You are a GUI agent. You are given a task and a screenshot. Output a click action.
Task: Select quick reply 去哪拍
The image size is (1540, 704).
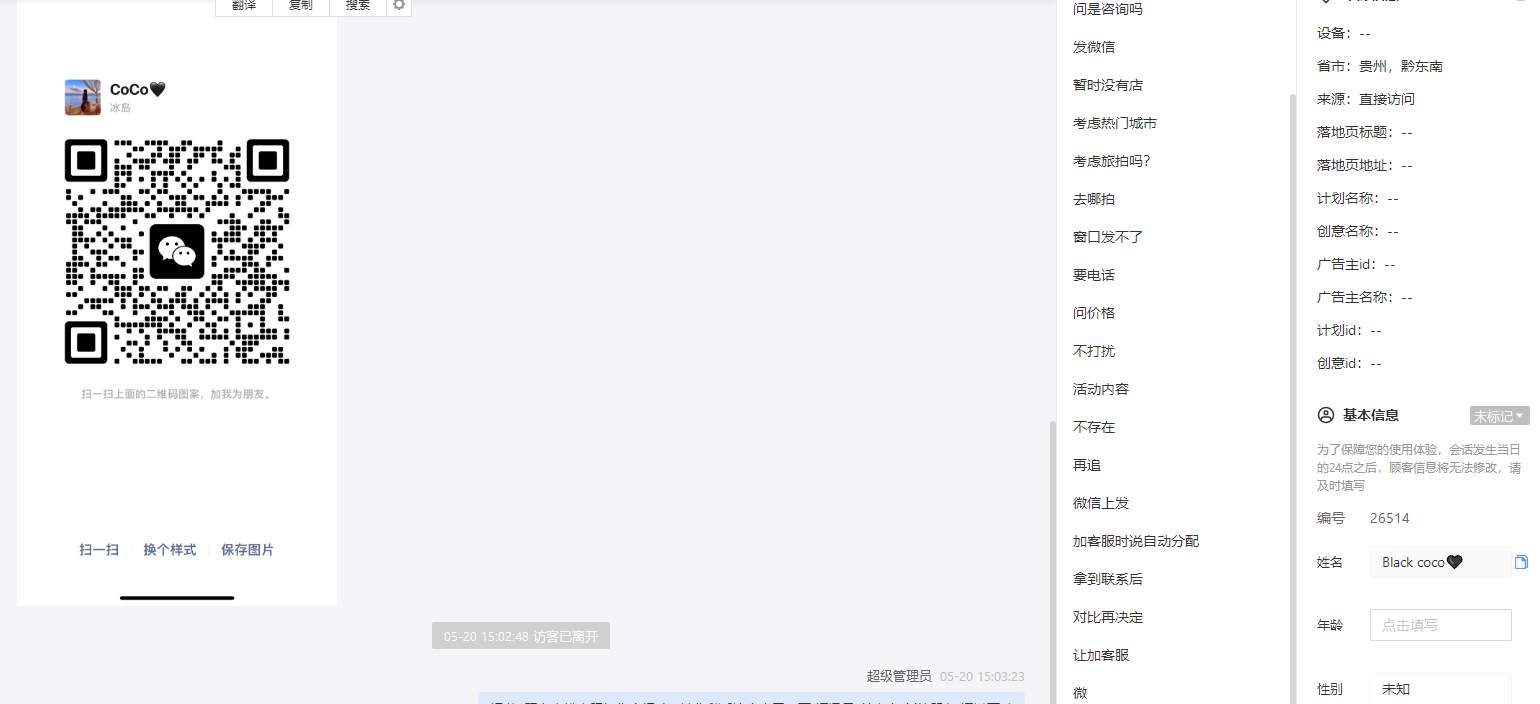tap(1094, 199)
